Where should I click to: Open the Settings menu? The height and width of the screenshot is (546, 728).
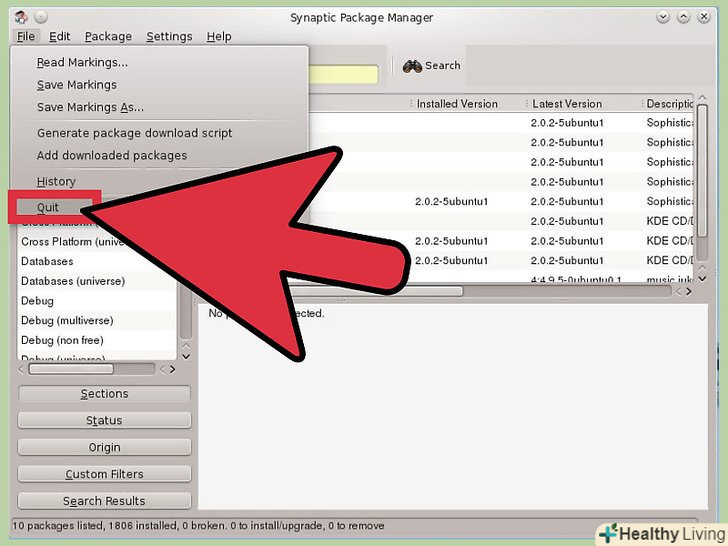pos(169,36)
